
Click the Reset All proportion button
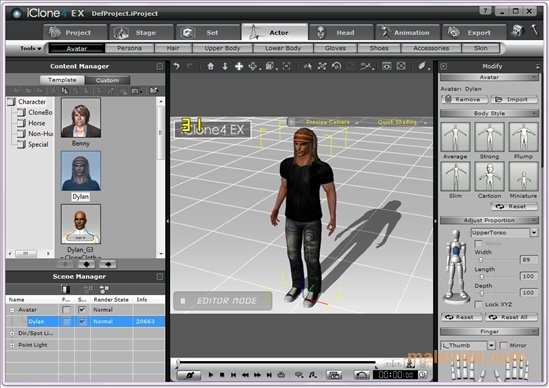click(511, 317)
